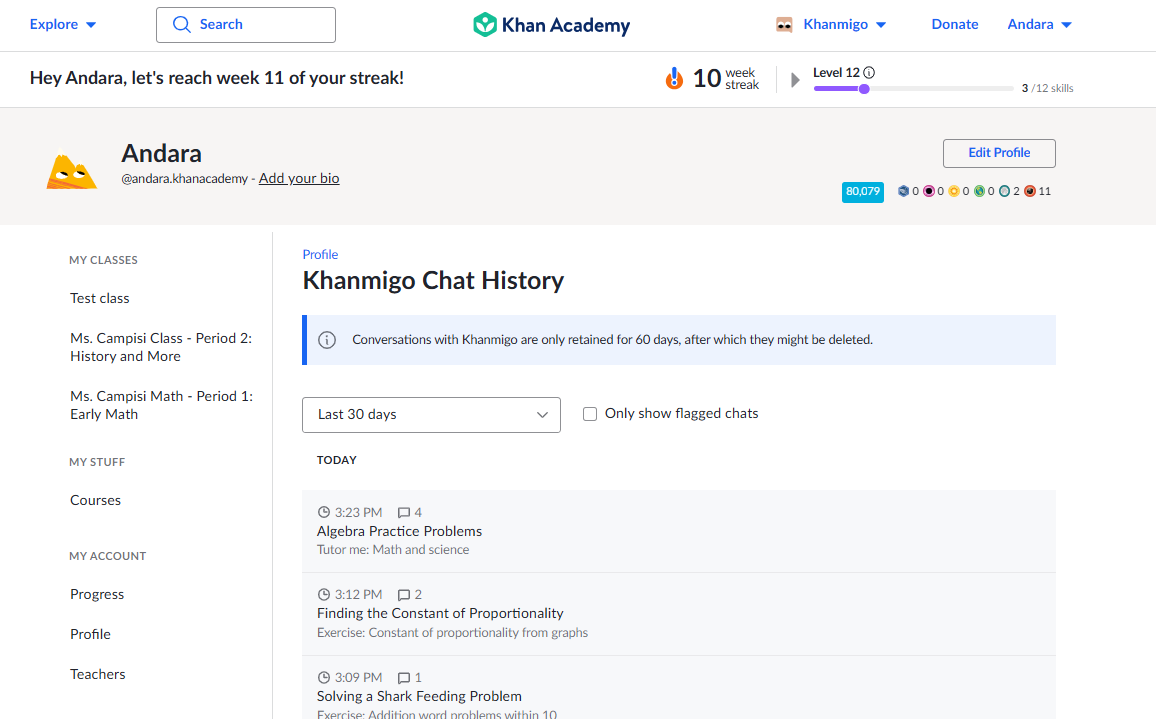Click clock icon beside 3:23 PM

click(x=324, y=512)
